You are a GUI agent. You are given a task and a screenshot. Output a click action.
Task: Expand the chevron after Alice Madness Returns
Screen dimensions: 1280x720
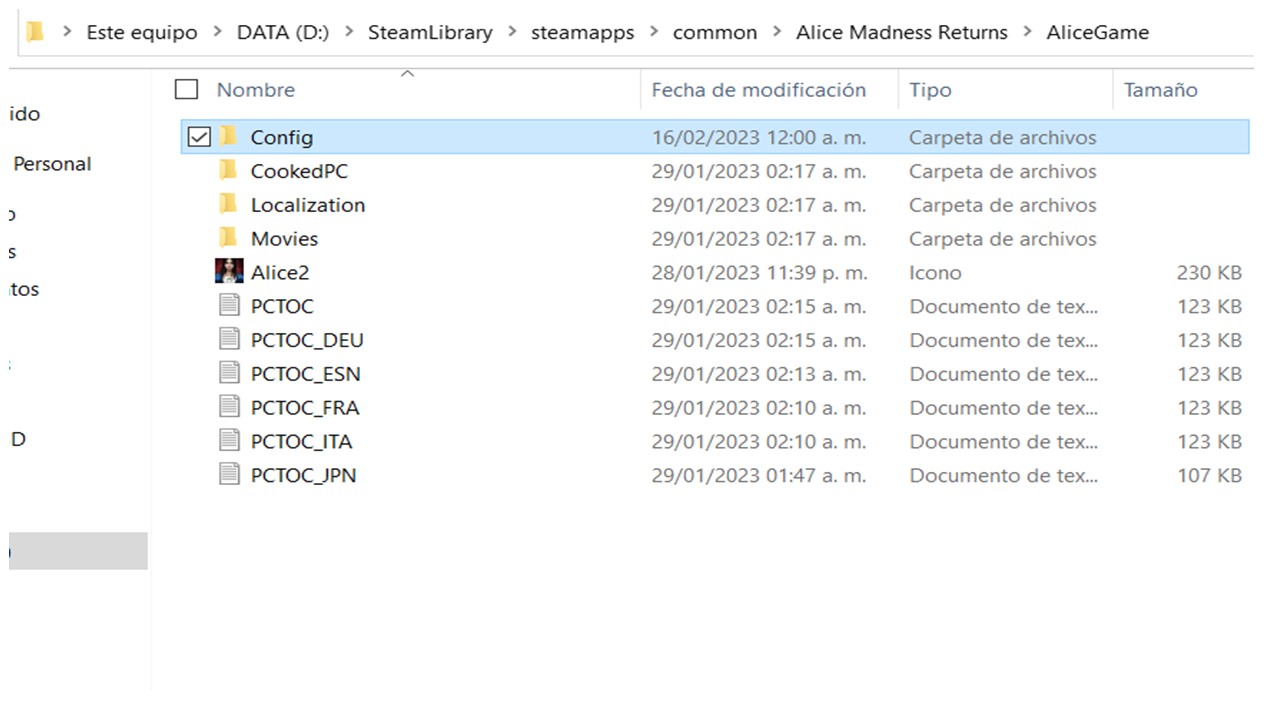1027,32
